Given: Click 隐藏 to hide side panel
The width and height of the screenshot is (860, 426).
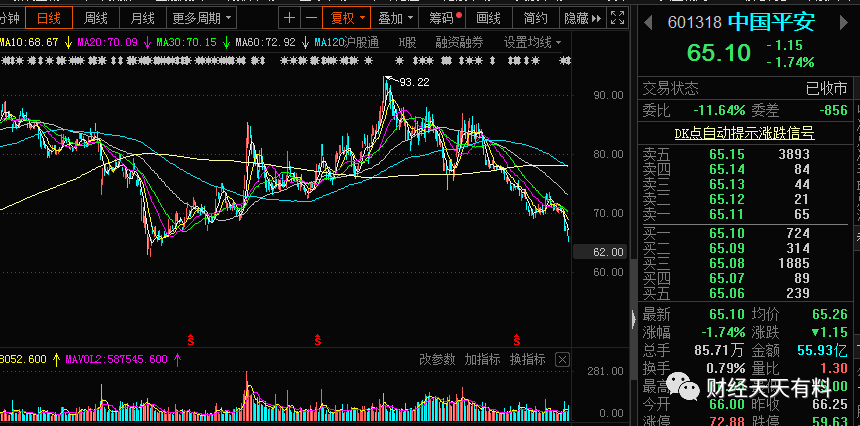Looking at the screenshot, I should coord(582,18).
